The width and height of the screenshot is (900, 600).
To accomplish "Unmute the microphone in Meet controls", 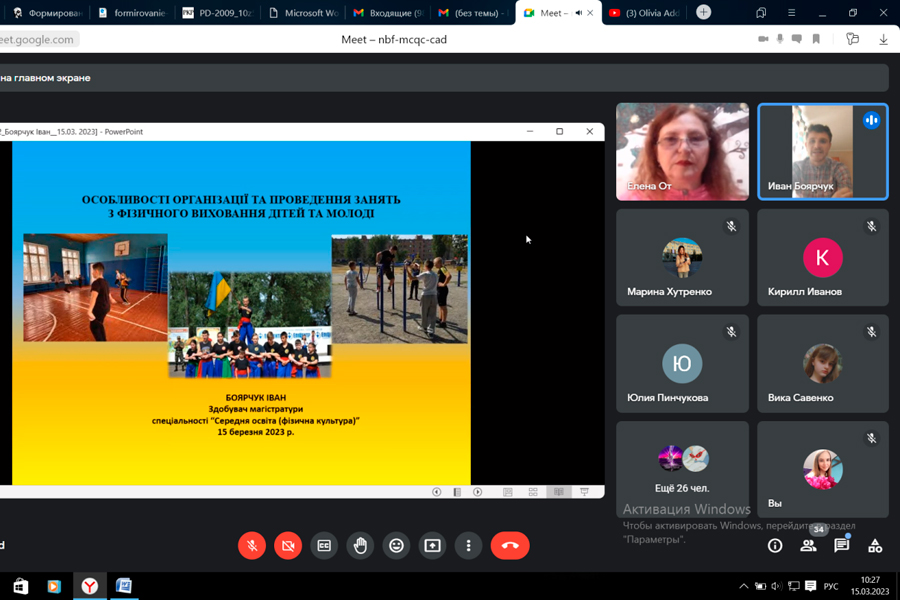I will (252, 545).
